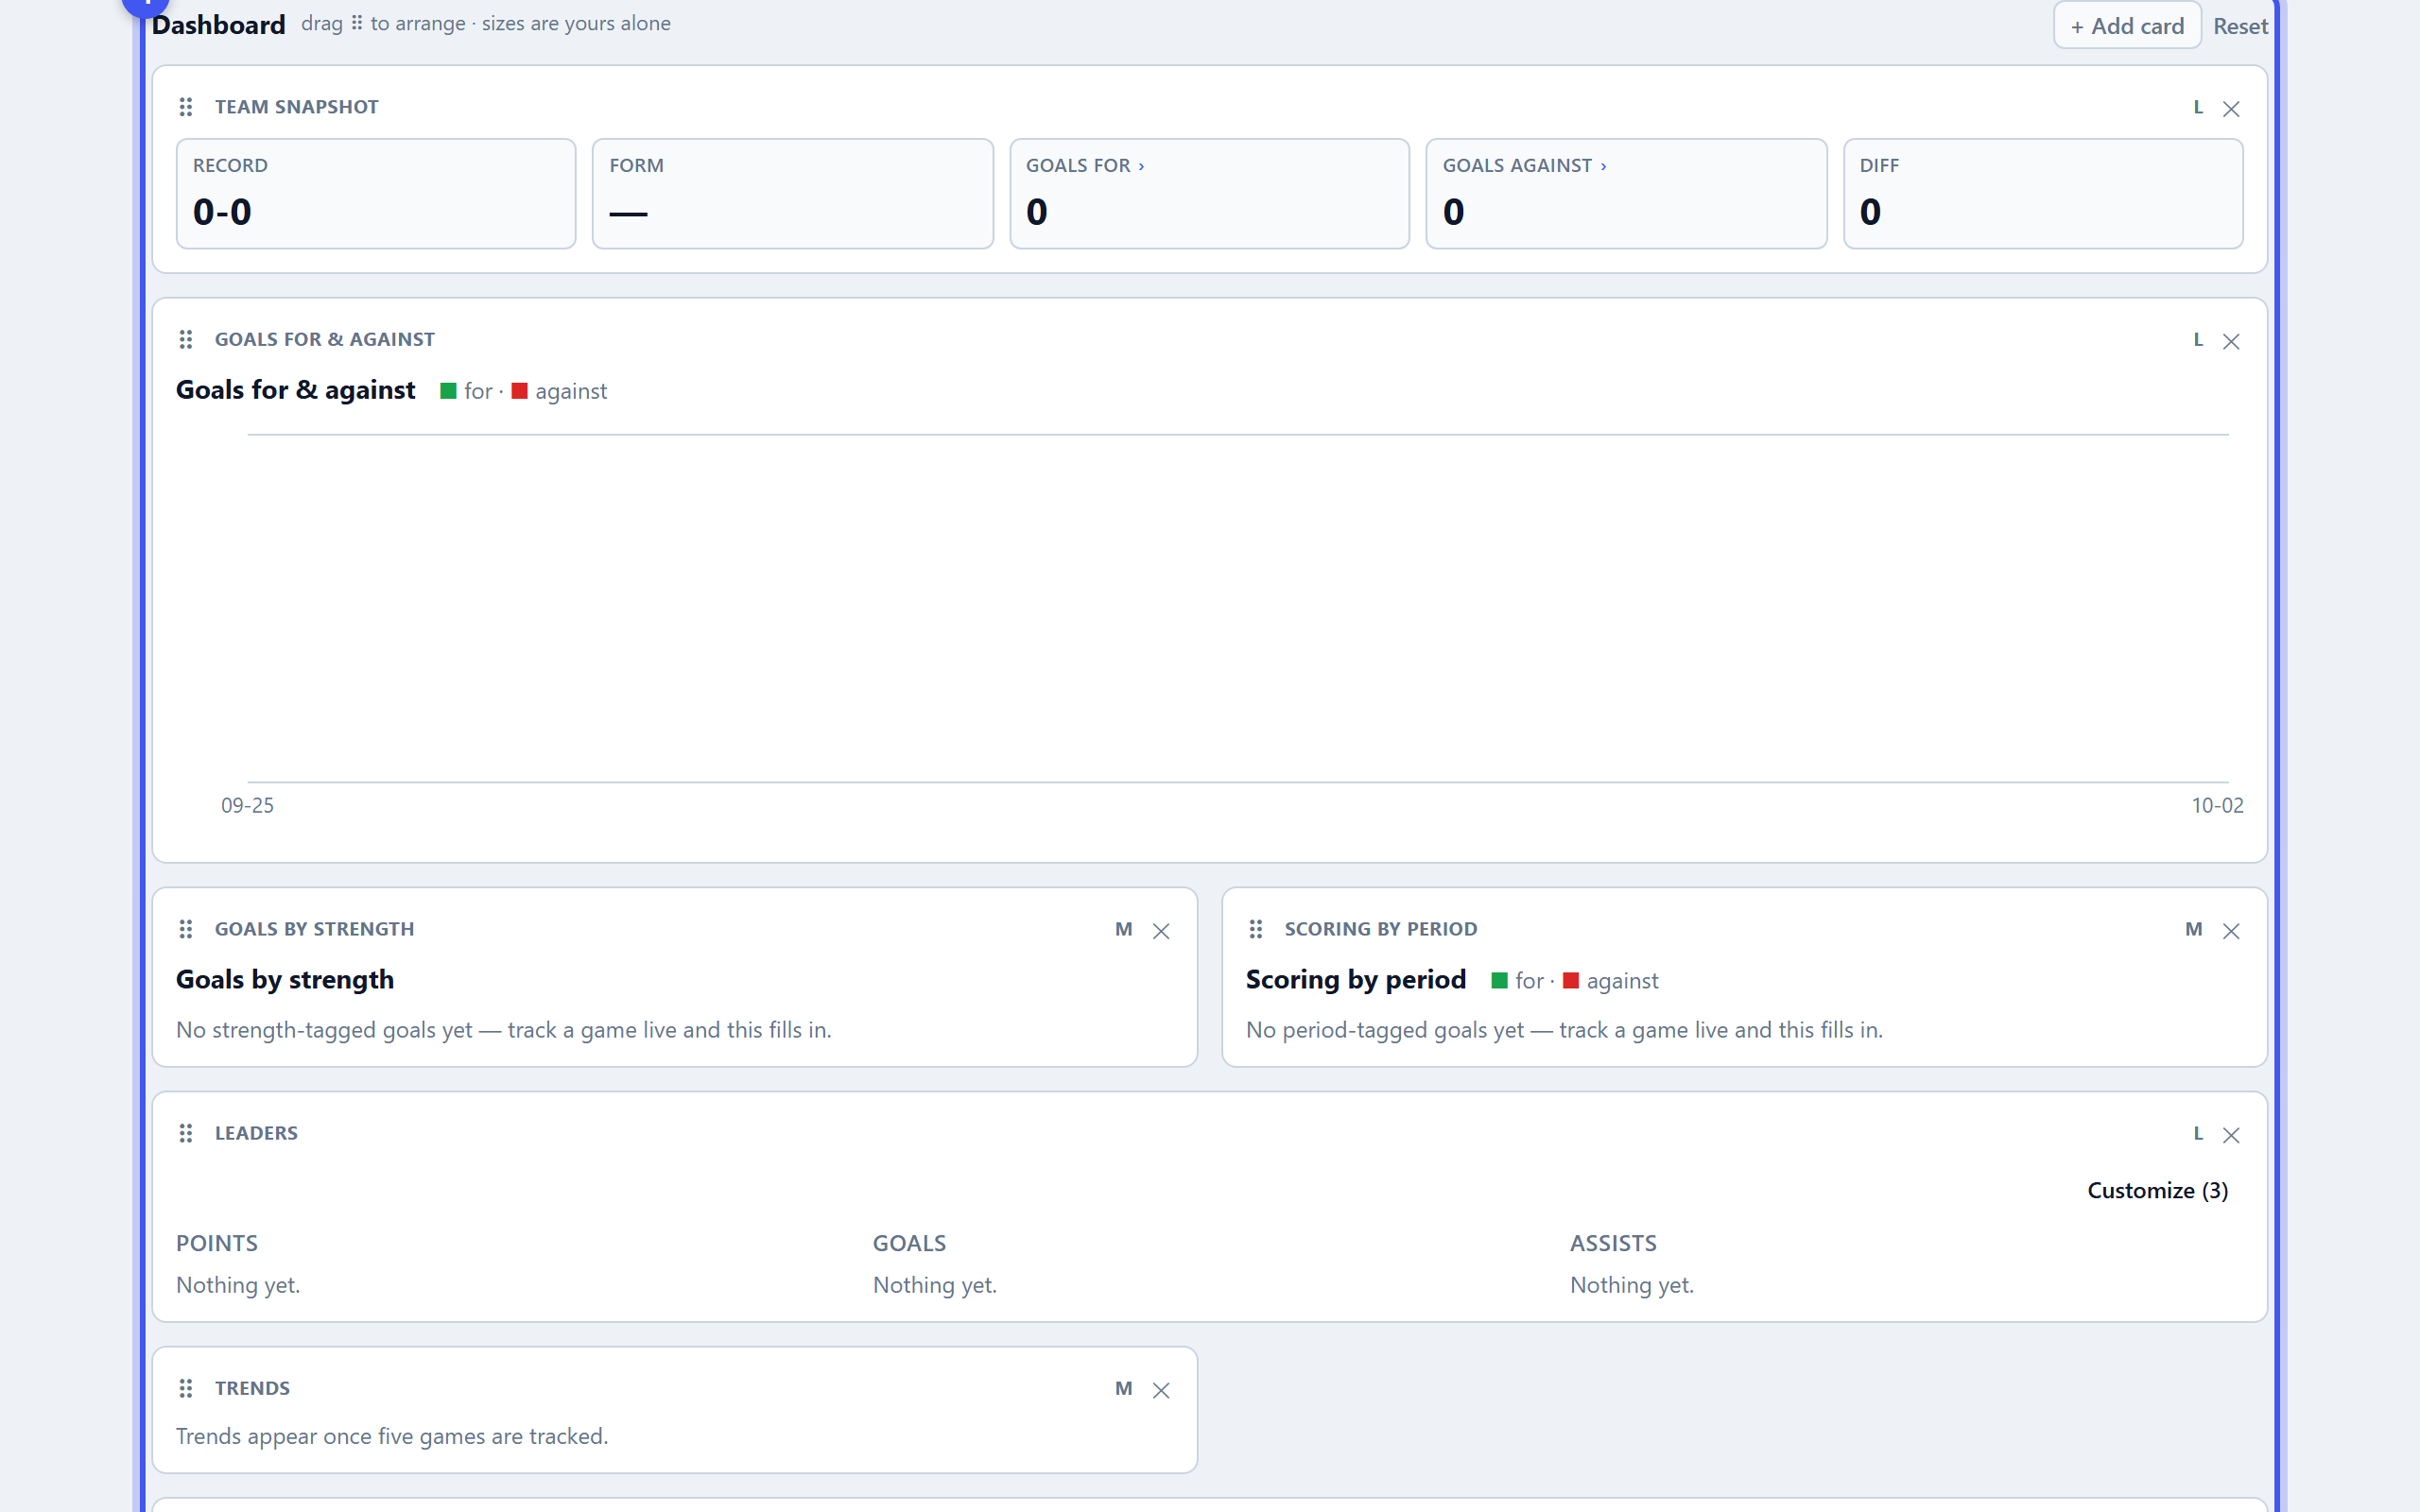Screen dimensions: 2420x1512
Task: Click the 10-02 chart axis date
Action: [x=2217, y=806]
